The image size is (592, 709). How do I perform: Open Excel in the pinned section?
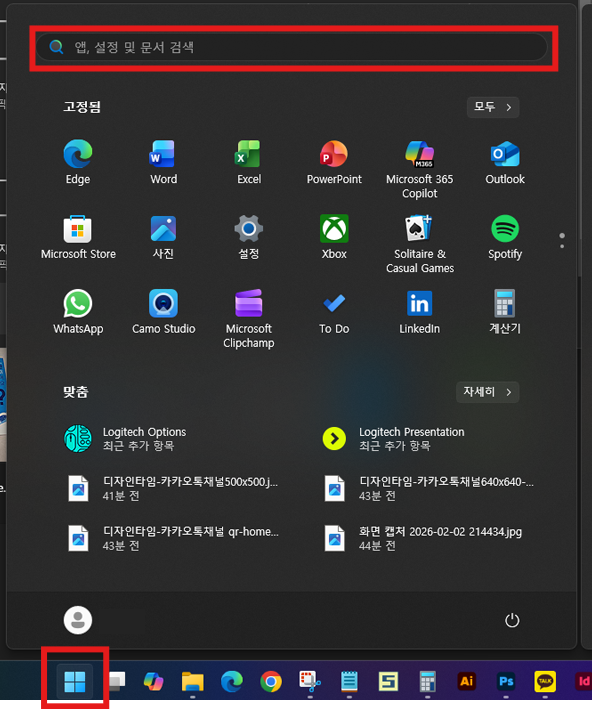(x=249, y=162)
